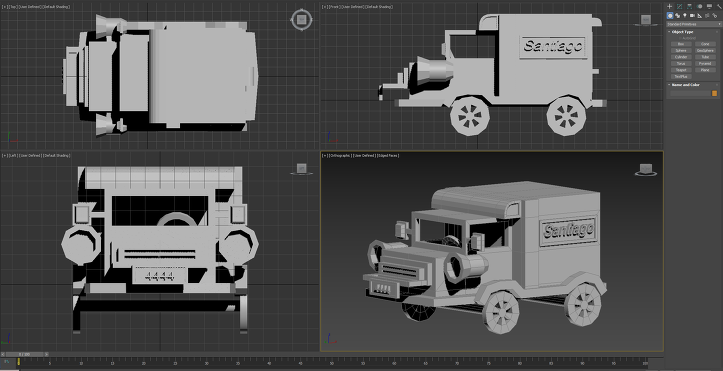
Task: Collapse the Name and Color rollout
Action: click(685, 85)
